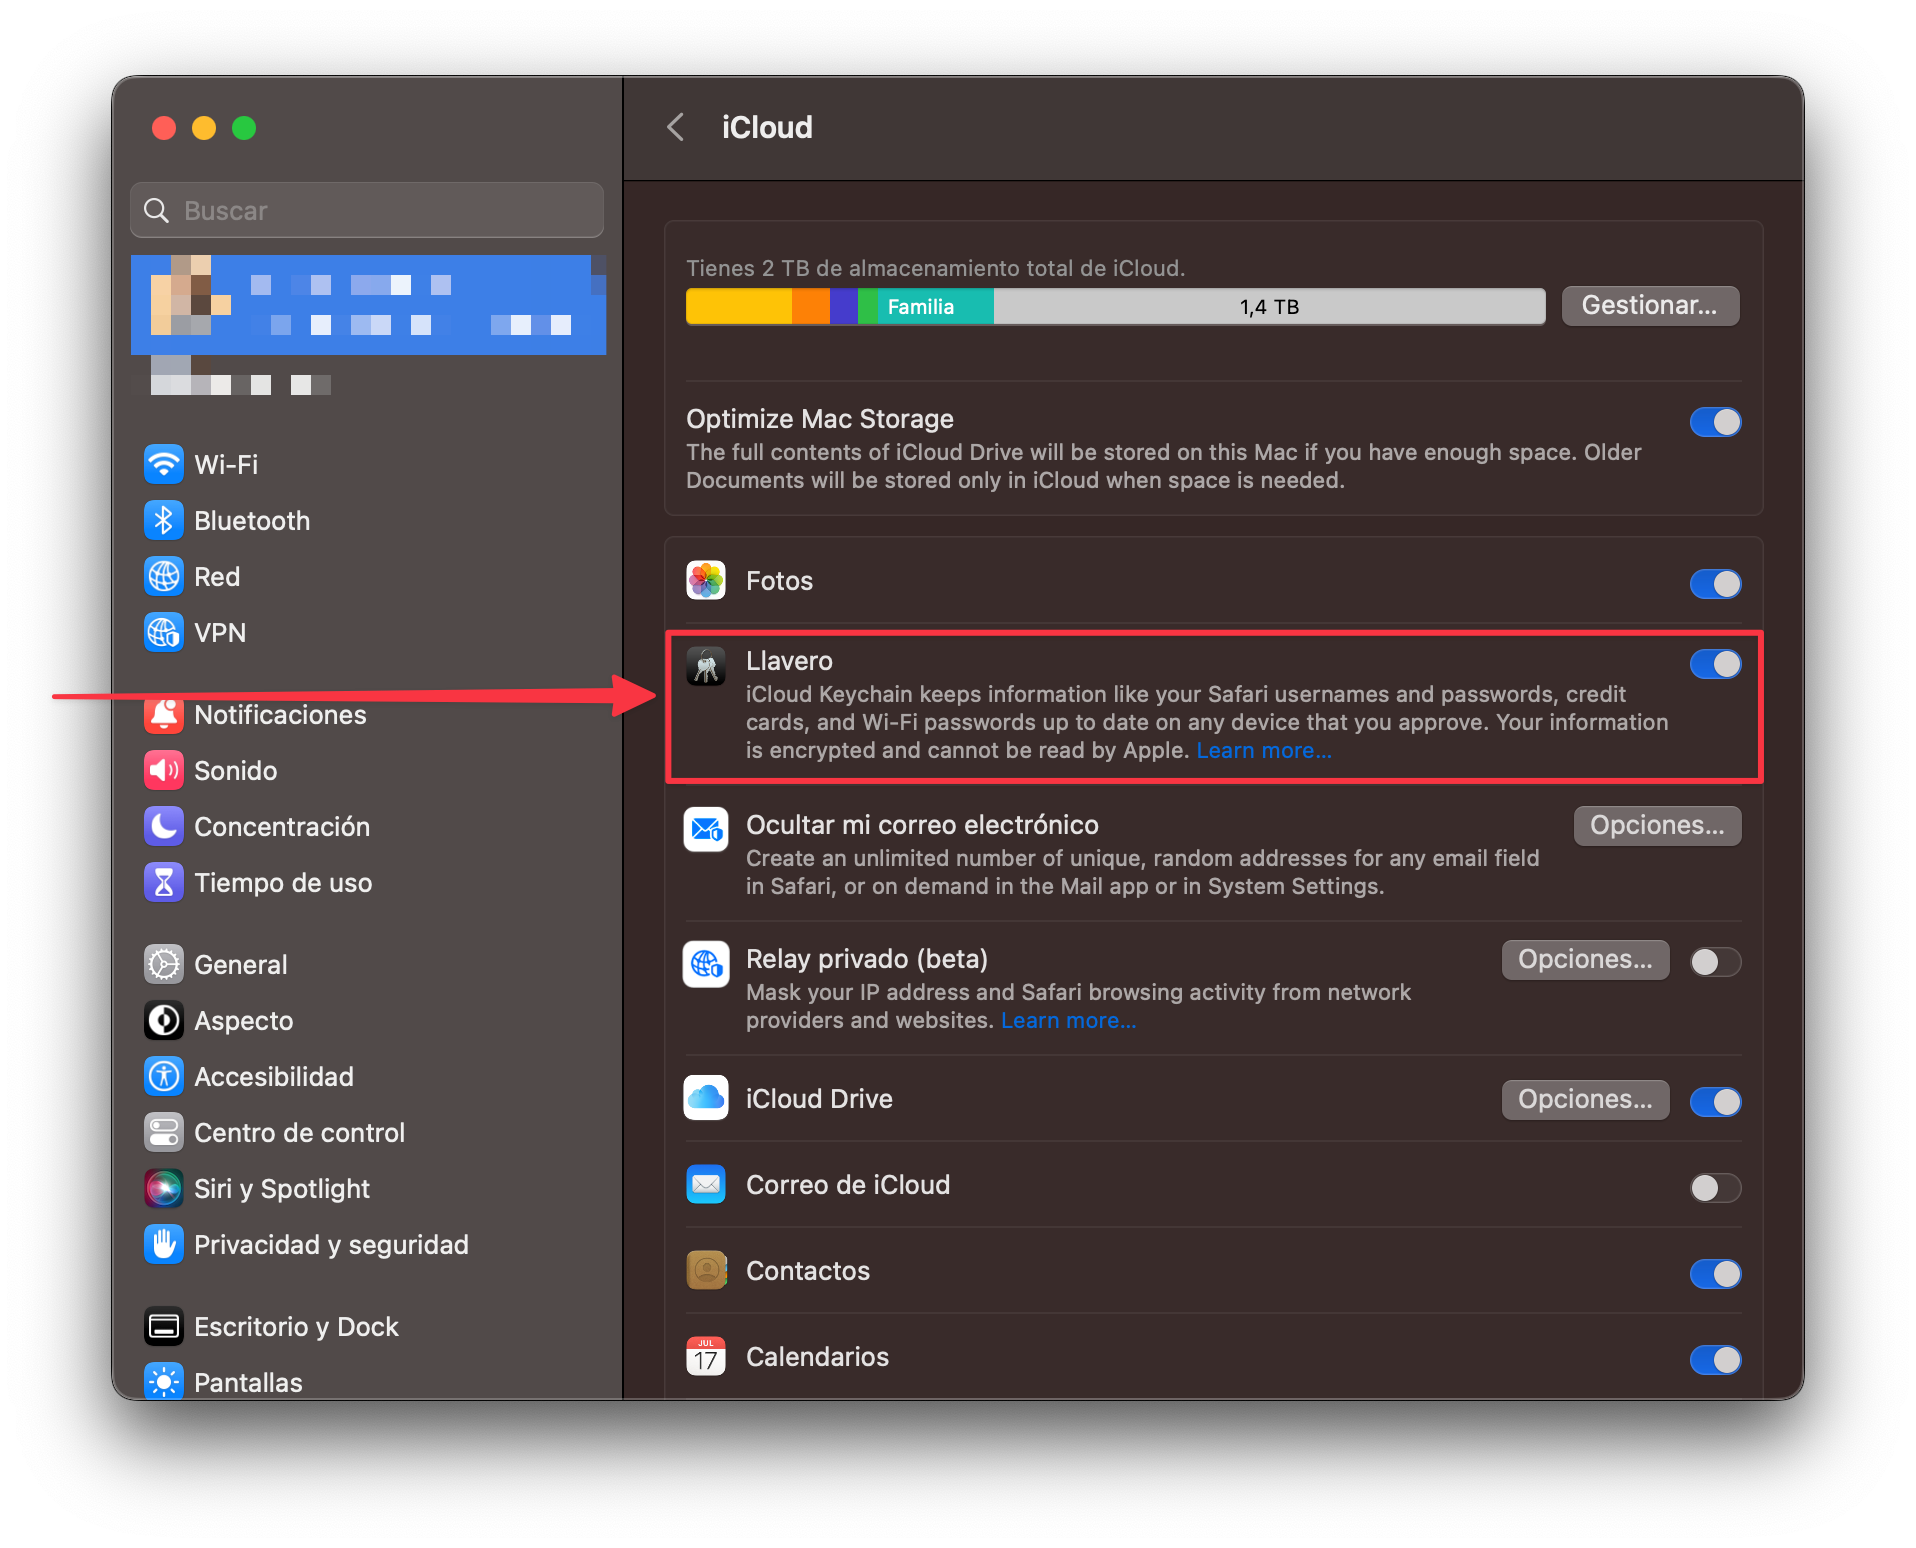1916x1548 pixels.
Task: Turn off the Llavero switch
Action: (x=1715, y=664)
